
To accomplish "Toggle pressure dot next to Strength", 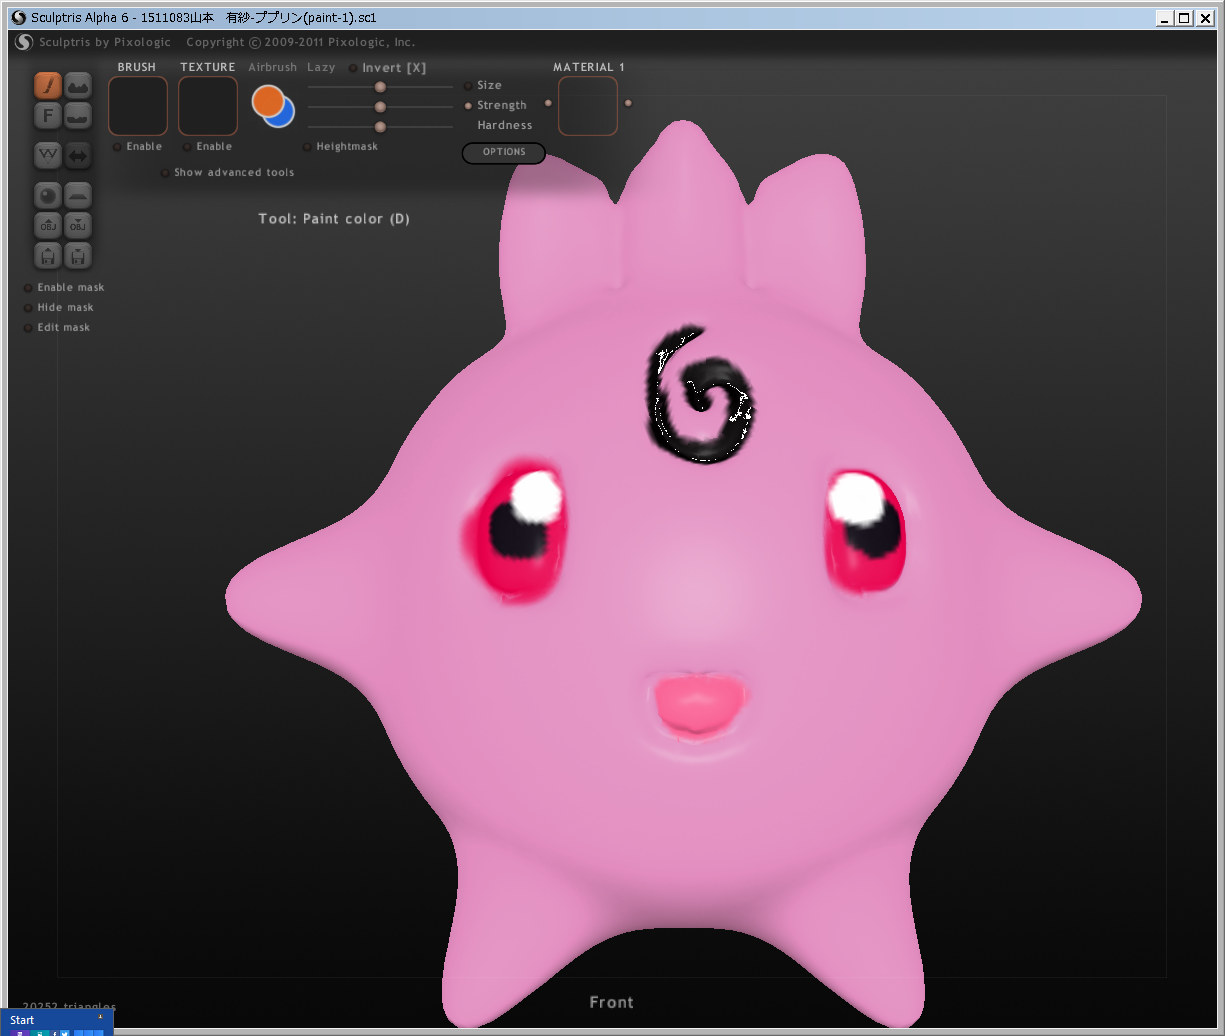I will [x=468, y=106].
